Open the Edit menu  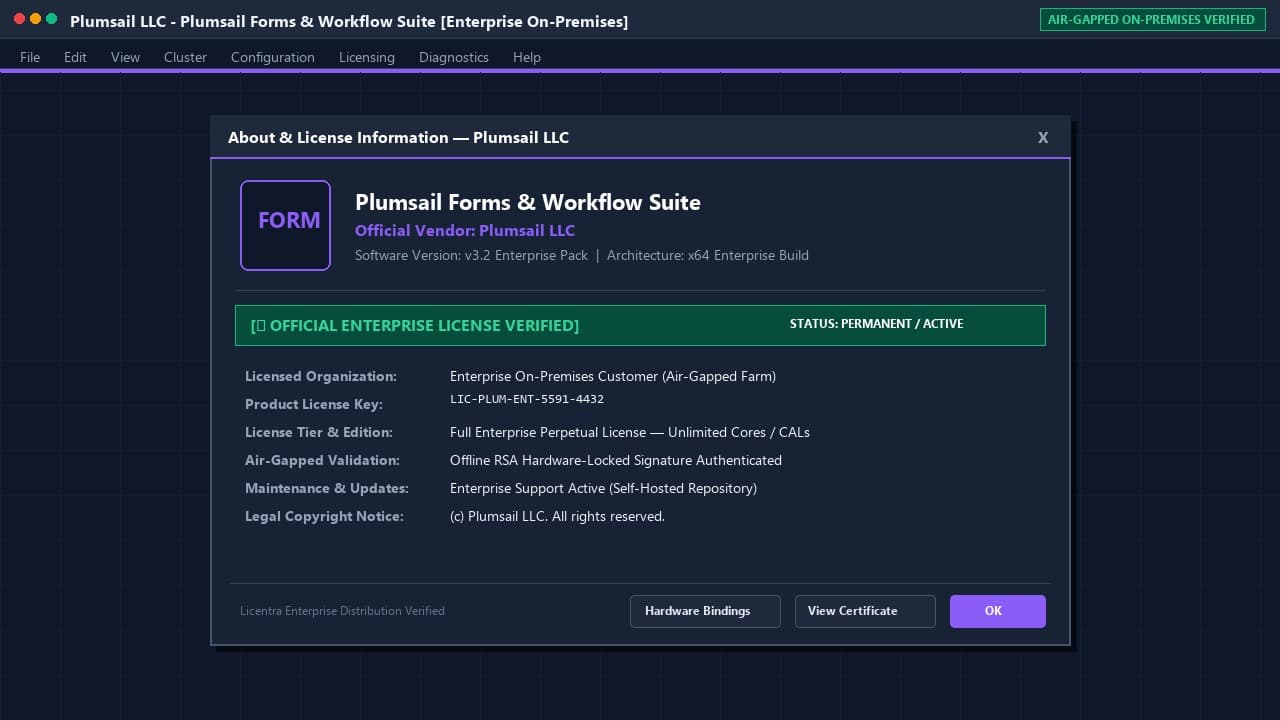pyautogui.click(x=75, y=57)
